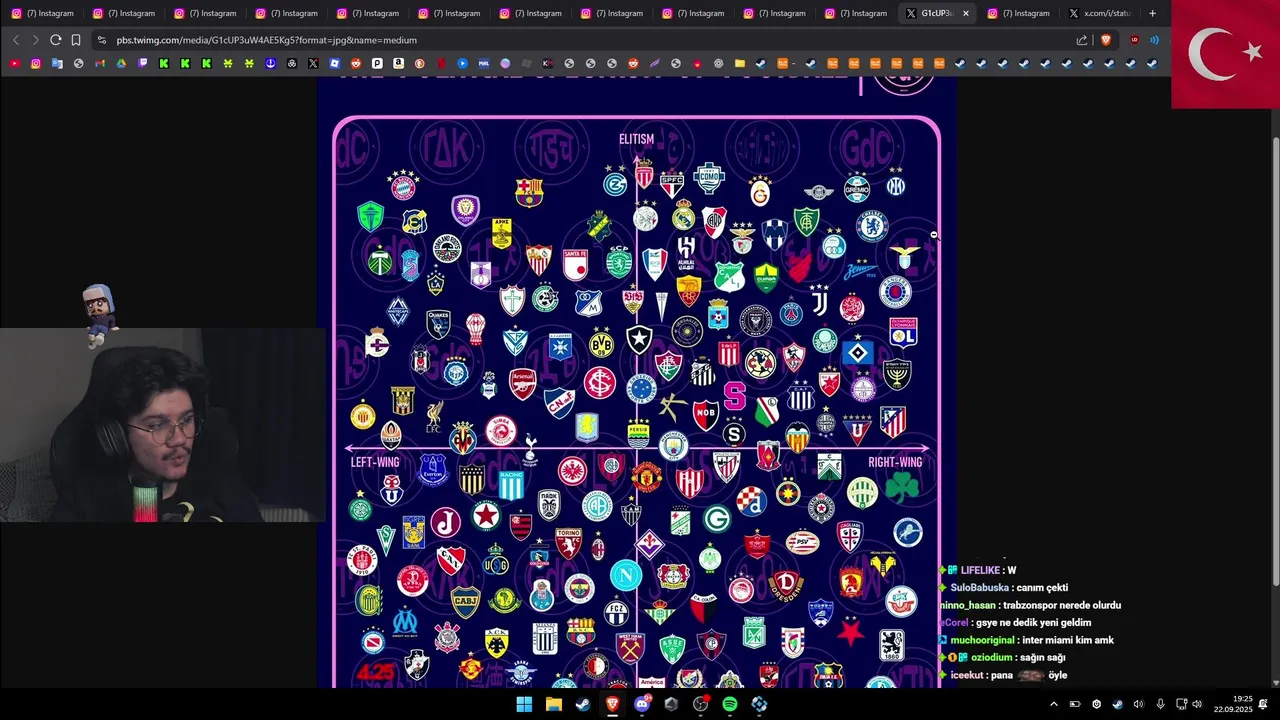Viewport: 1280px width, 720px height.
Task: Click the ELITISM axis label
Action: (636, 140)
